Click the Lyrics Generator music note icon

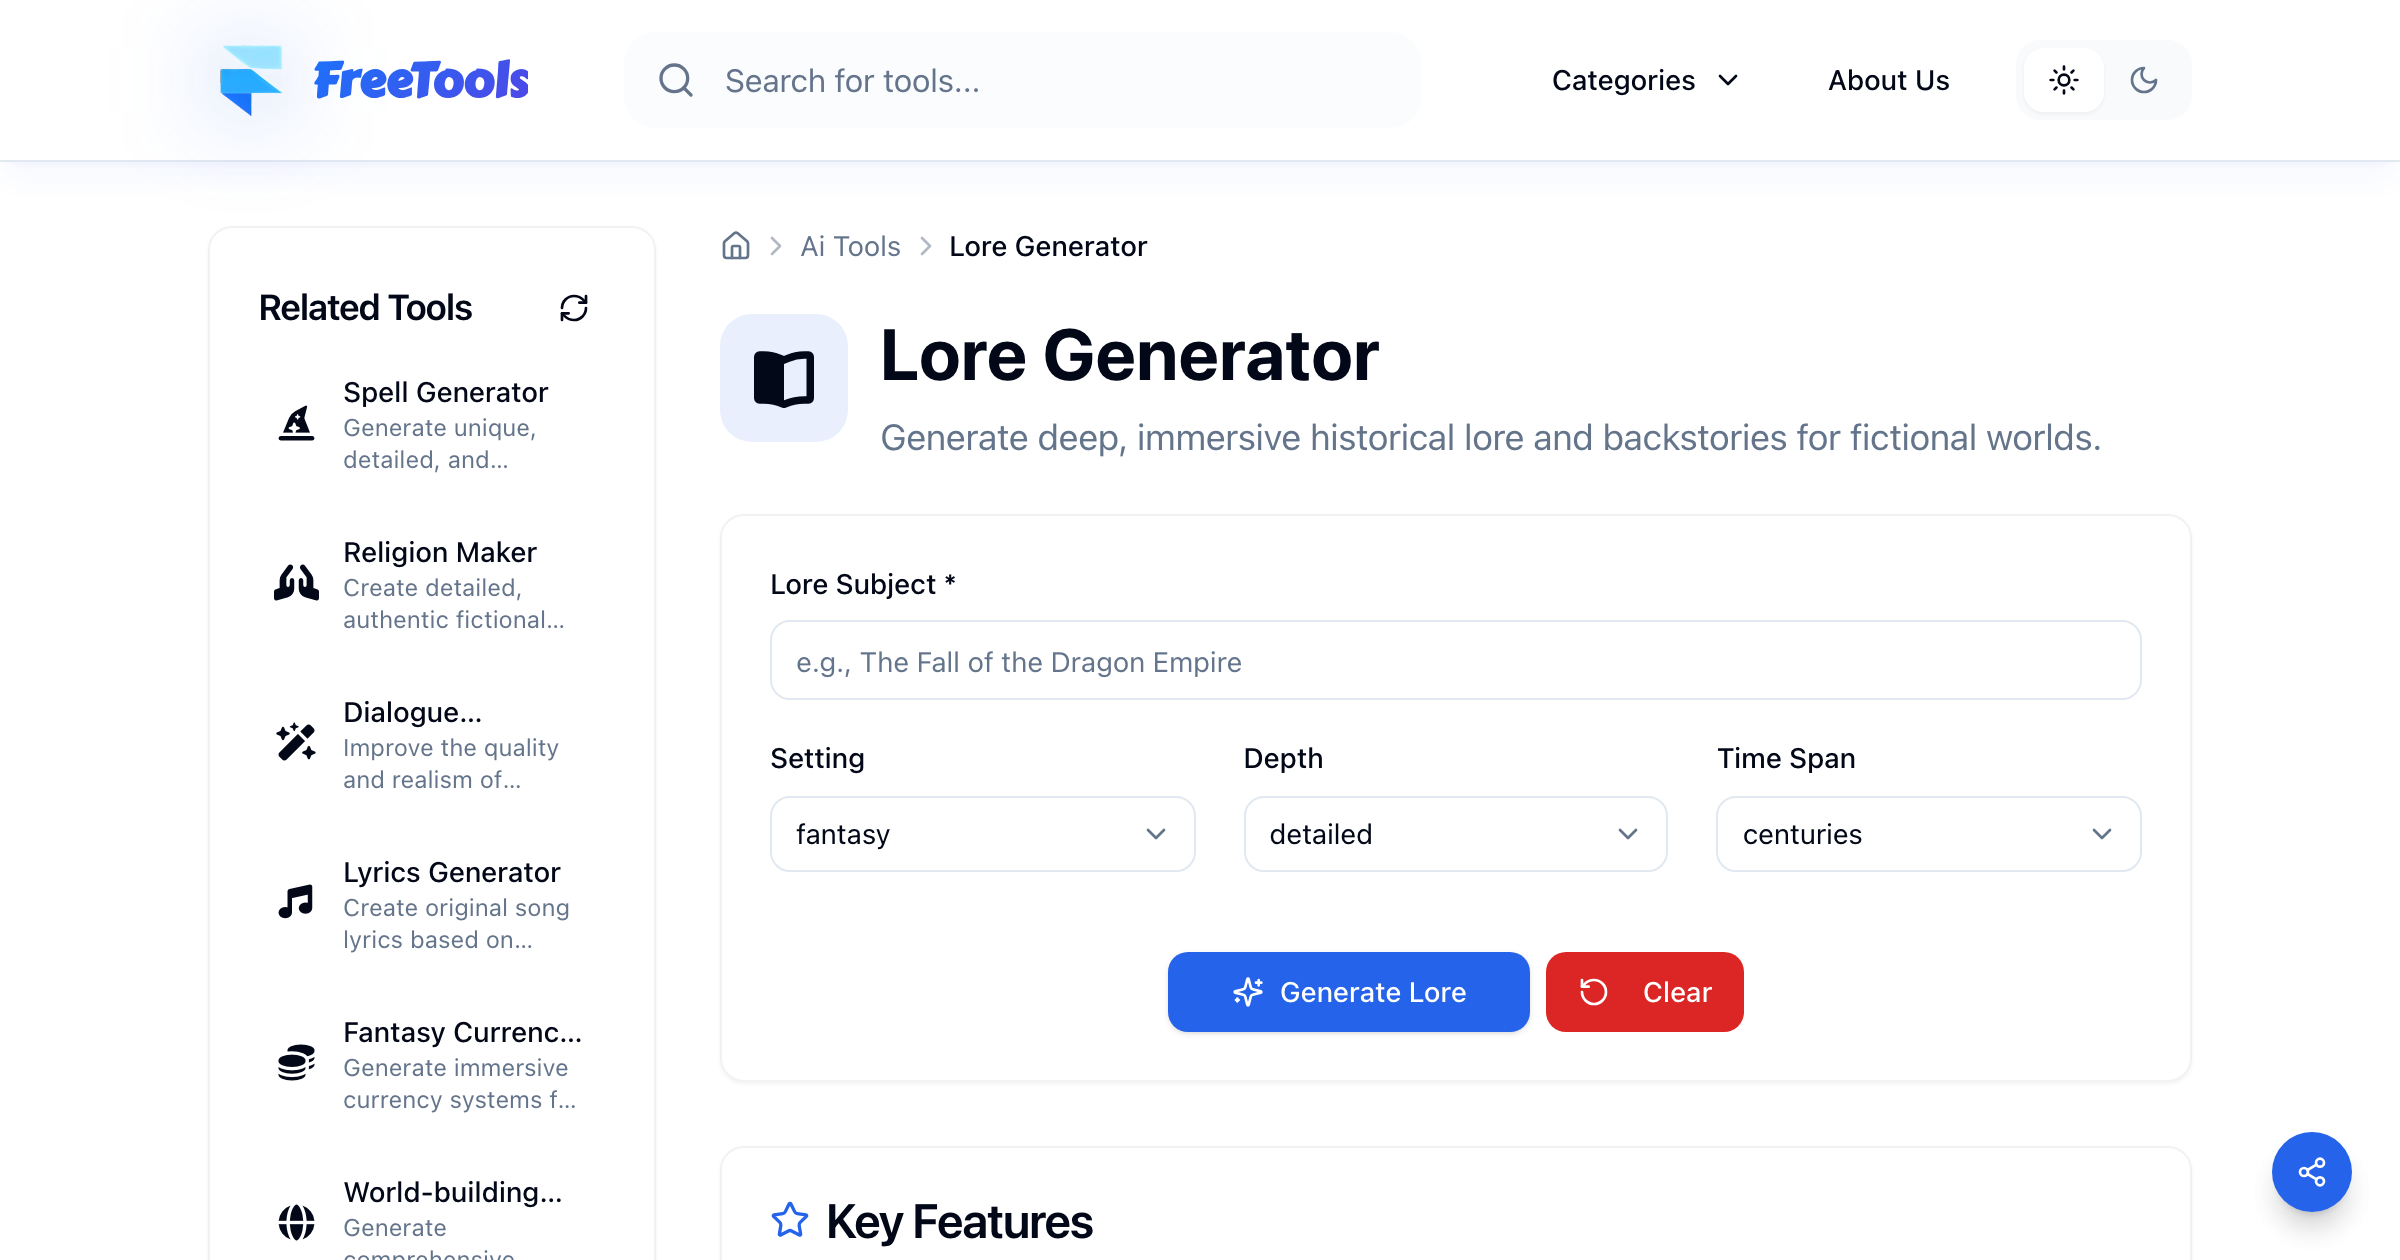(296, 902)
